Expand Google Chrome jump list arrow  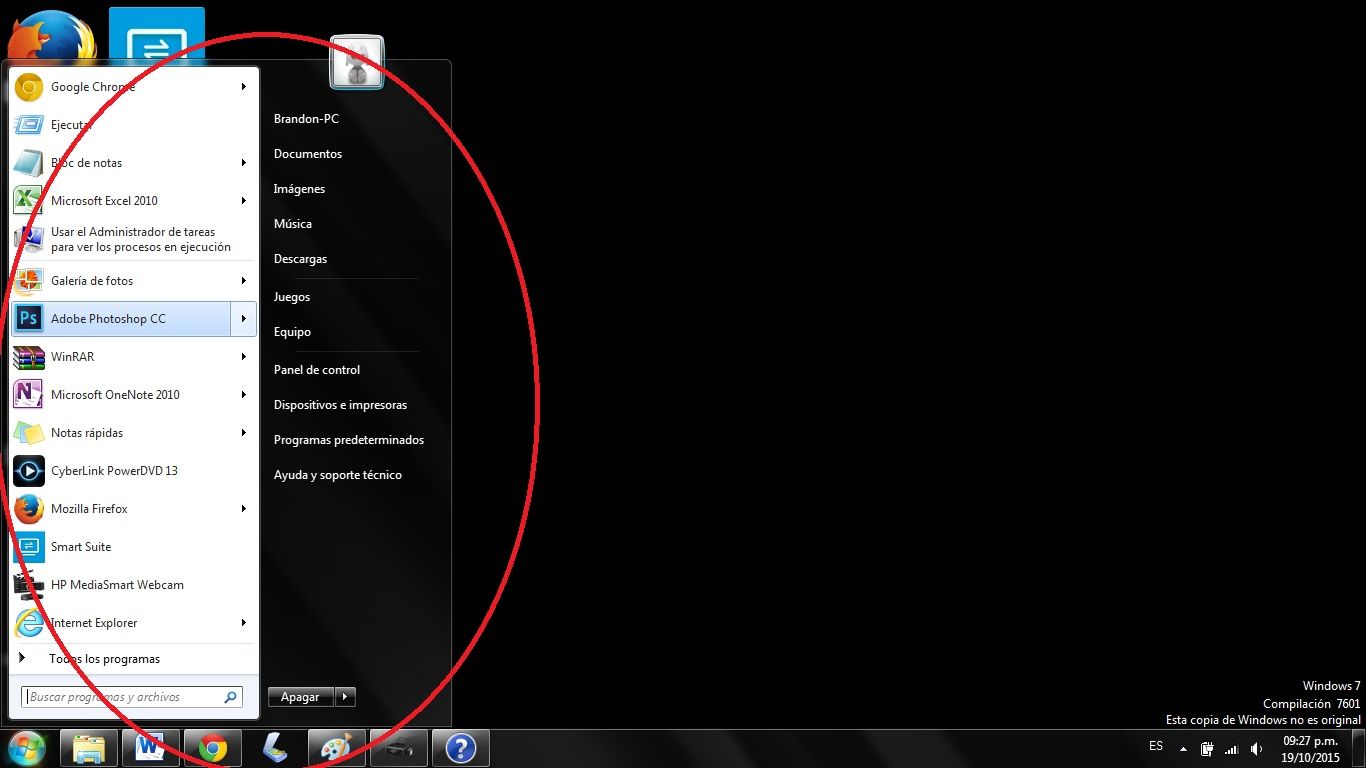pyautogui.click(x=244, y=87)
